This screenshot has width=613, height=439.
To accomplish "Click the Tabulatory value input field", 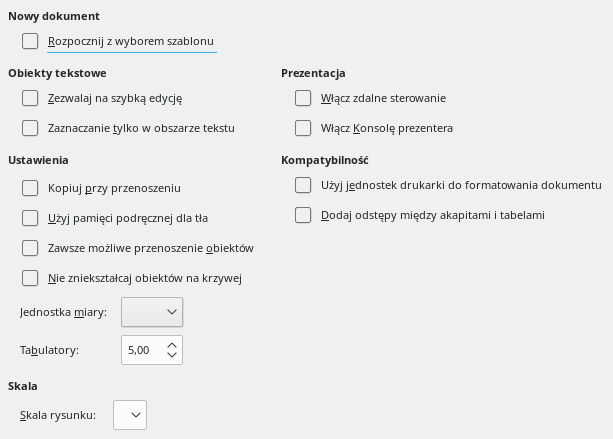I will [141, 350].
